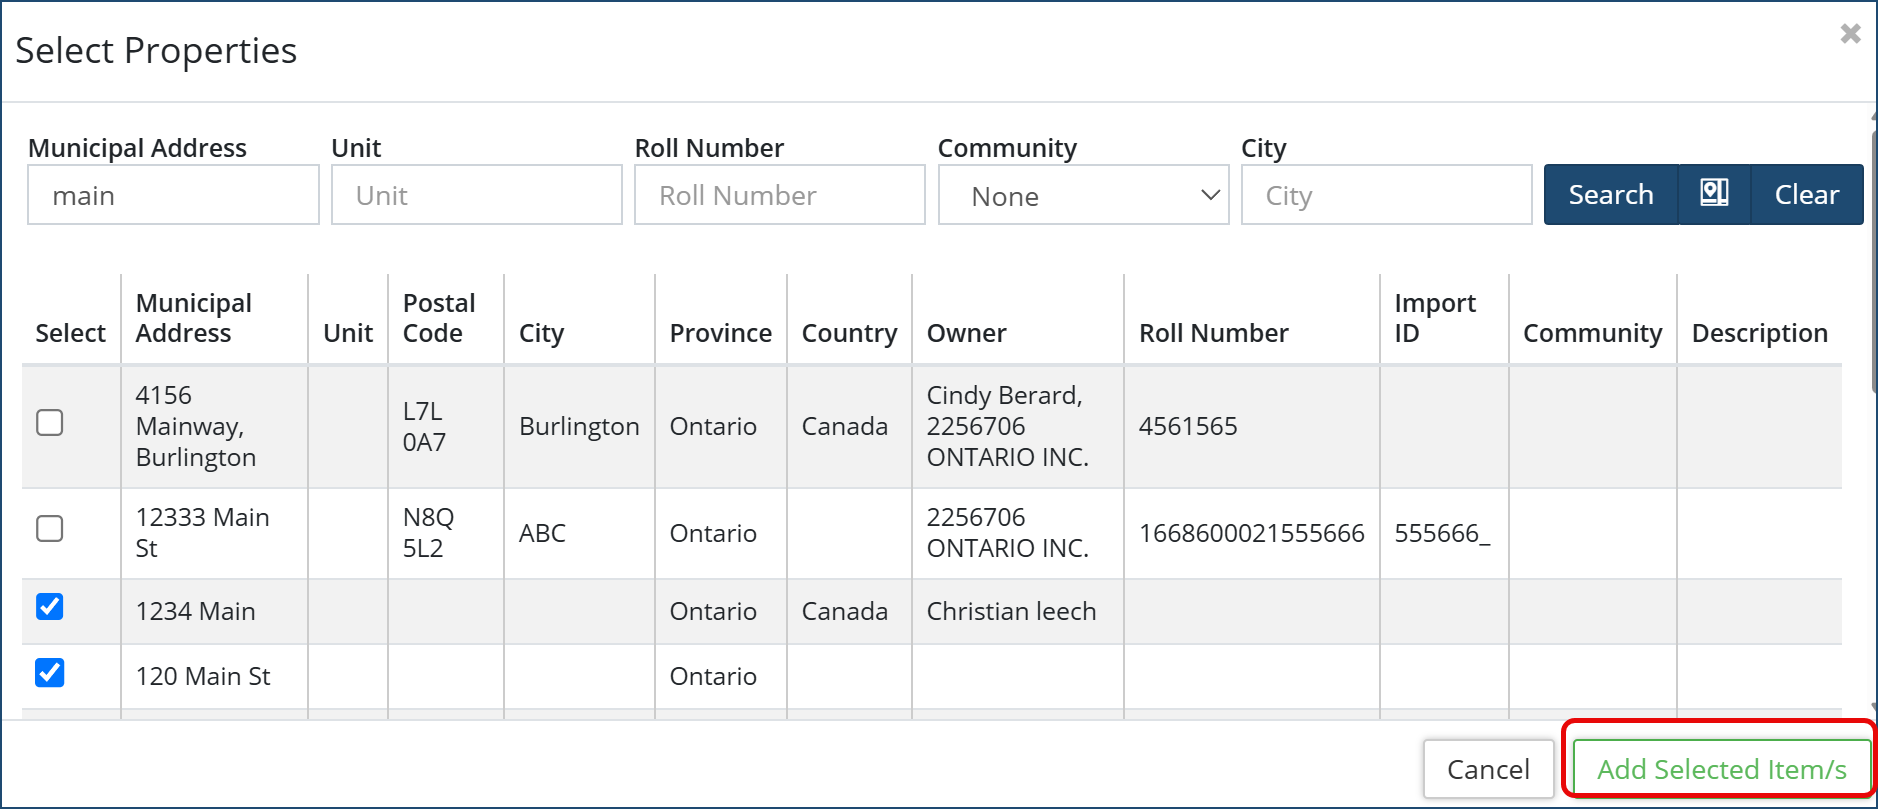Click the Province column header
Viewport: 1878px width, 809px height.
[x=720, y=333]
